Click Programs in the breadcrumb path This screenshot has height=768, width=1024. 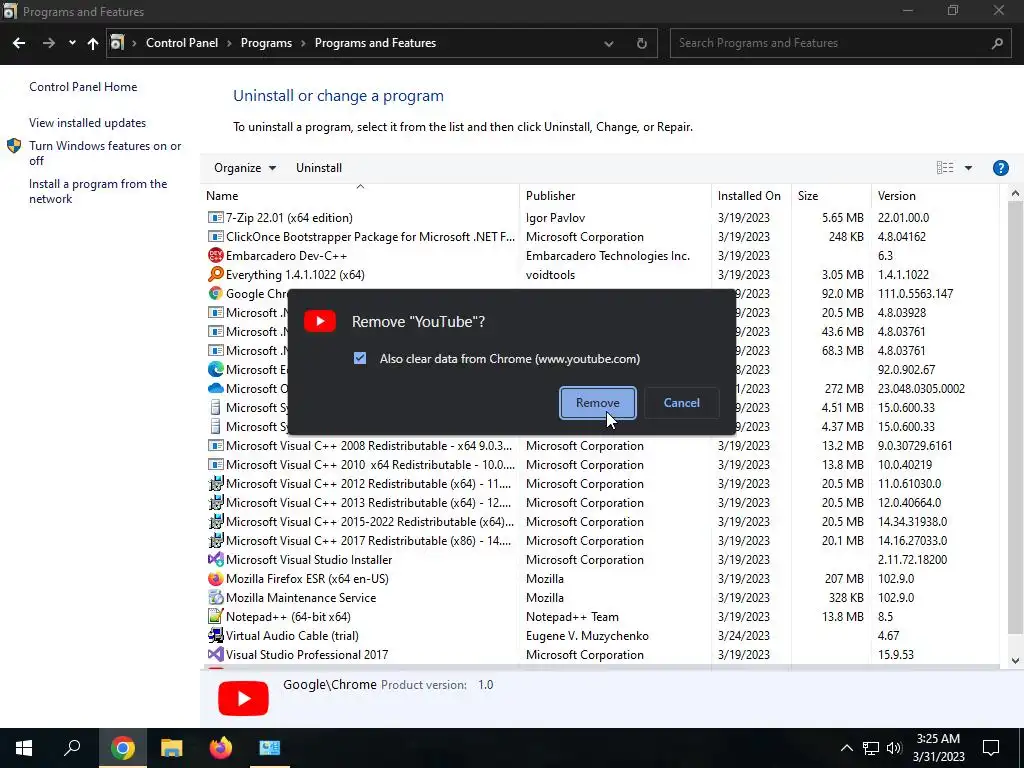(x=266, y=43)
